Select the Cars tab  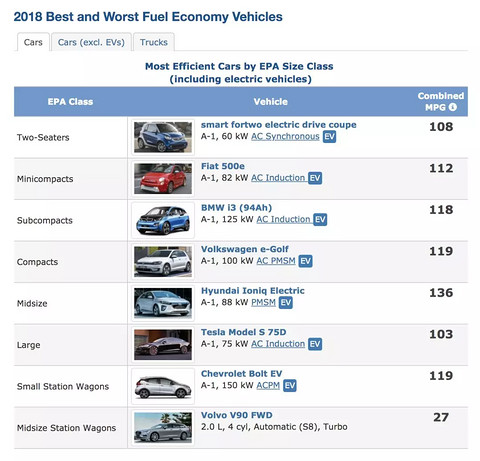point(33,42)
